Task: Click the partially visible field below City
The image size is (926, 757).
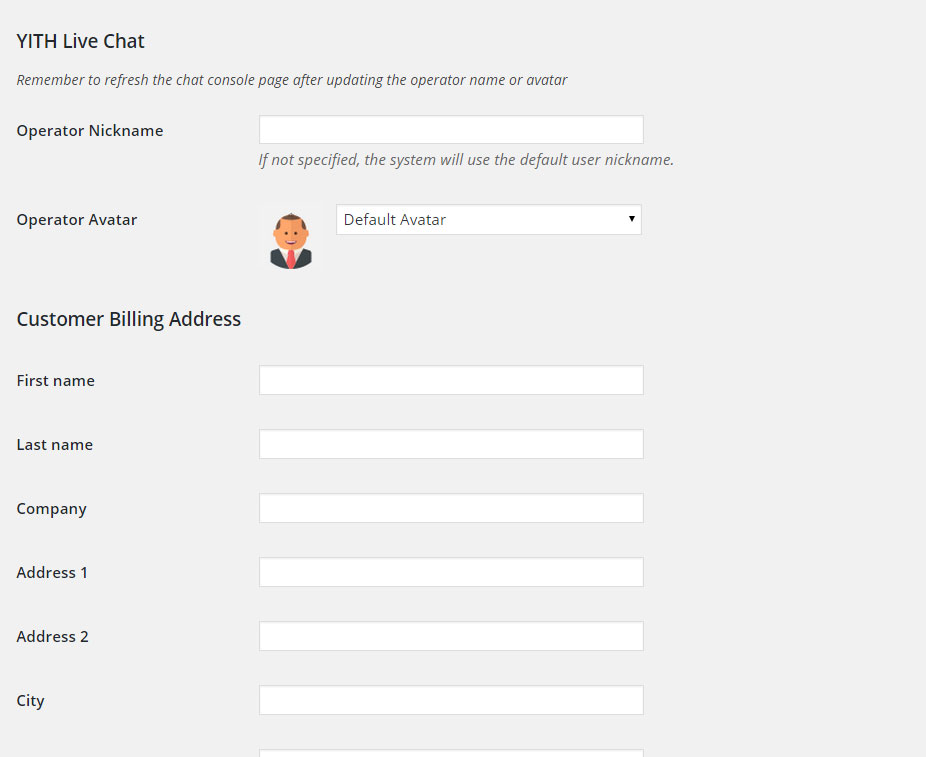Action: click(x=451, y=753)
